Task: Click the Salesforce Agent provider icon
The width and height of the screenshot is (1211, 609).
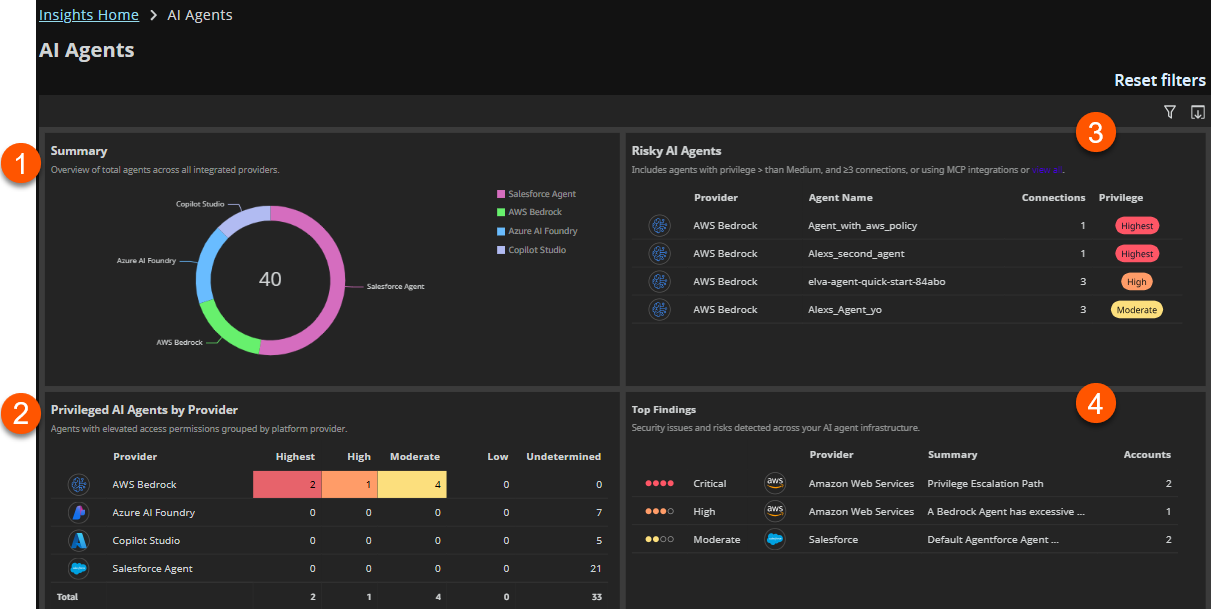Action: 79,569
